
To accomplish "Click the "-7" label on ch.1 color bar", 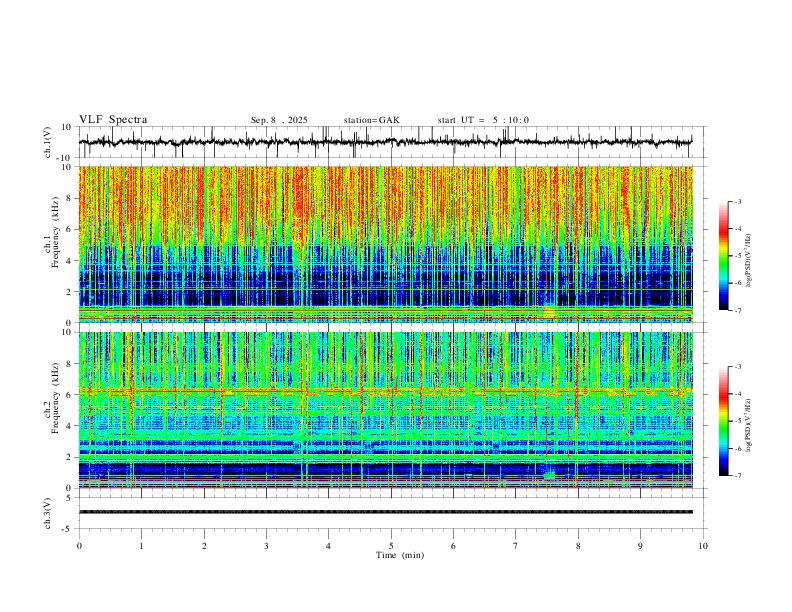I will [738, 310].
